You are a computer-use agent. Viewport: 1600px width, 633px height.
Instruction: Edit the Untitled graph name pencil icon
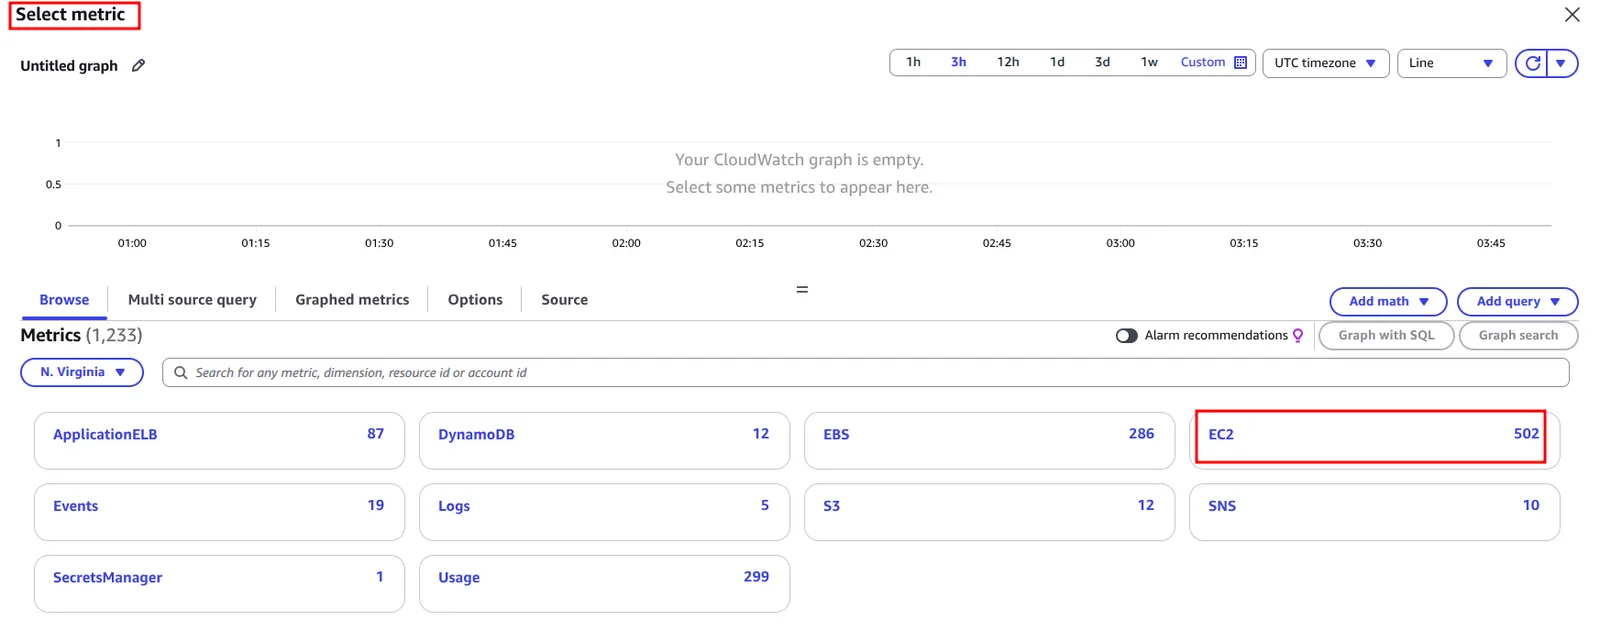click(139, 65)
